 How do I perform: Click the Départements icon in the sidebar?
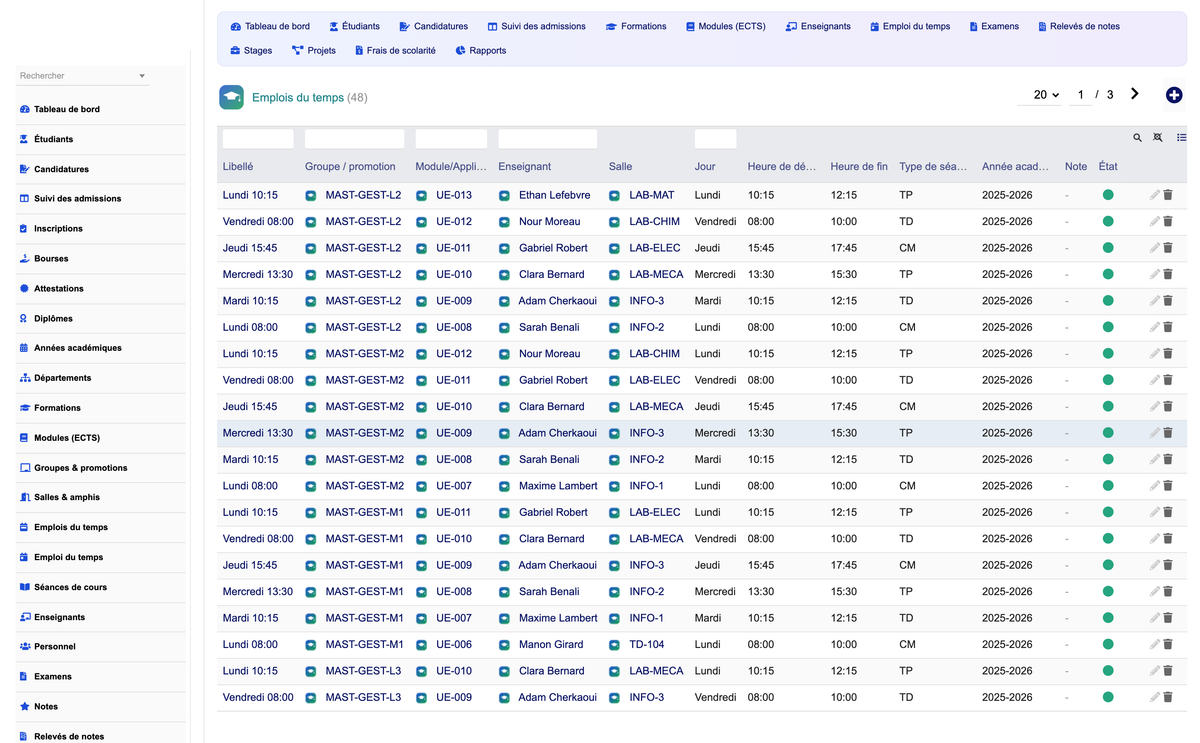[x=24, y=378]
